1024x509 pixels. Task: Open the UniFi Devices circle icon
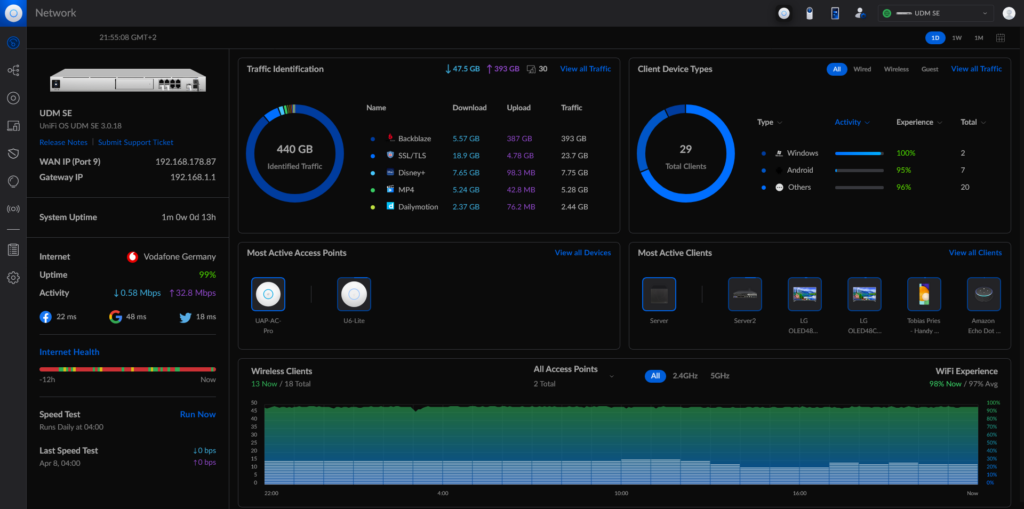[13, 98]
